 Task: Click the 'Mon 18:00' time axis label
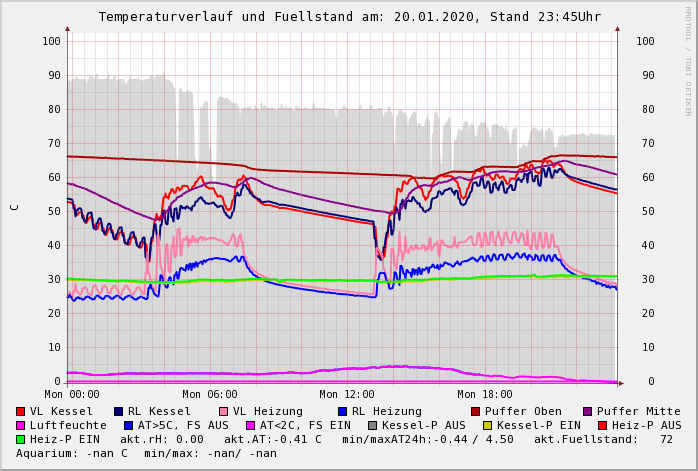[484, 394]
